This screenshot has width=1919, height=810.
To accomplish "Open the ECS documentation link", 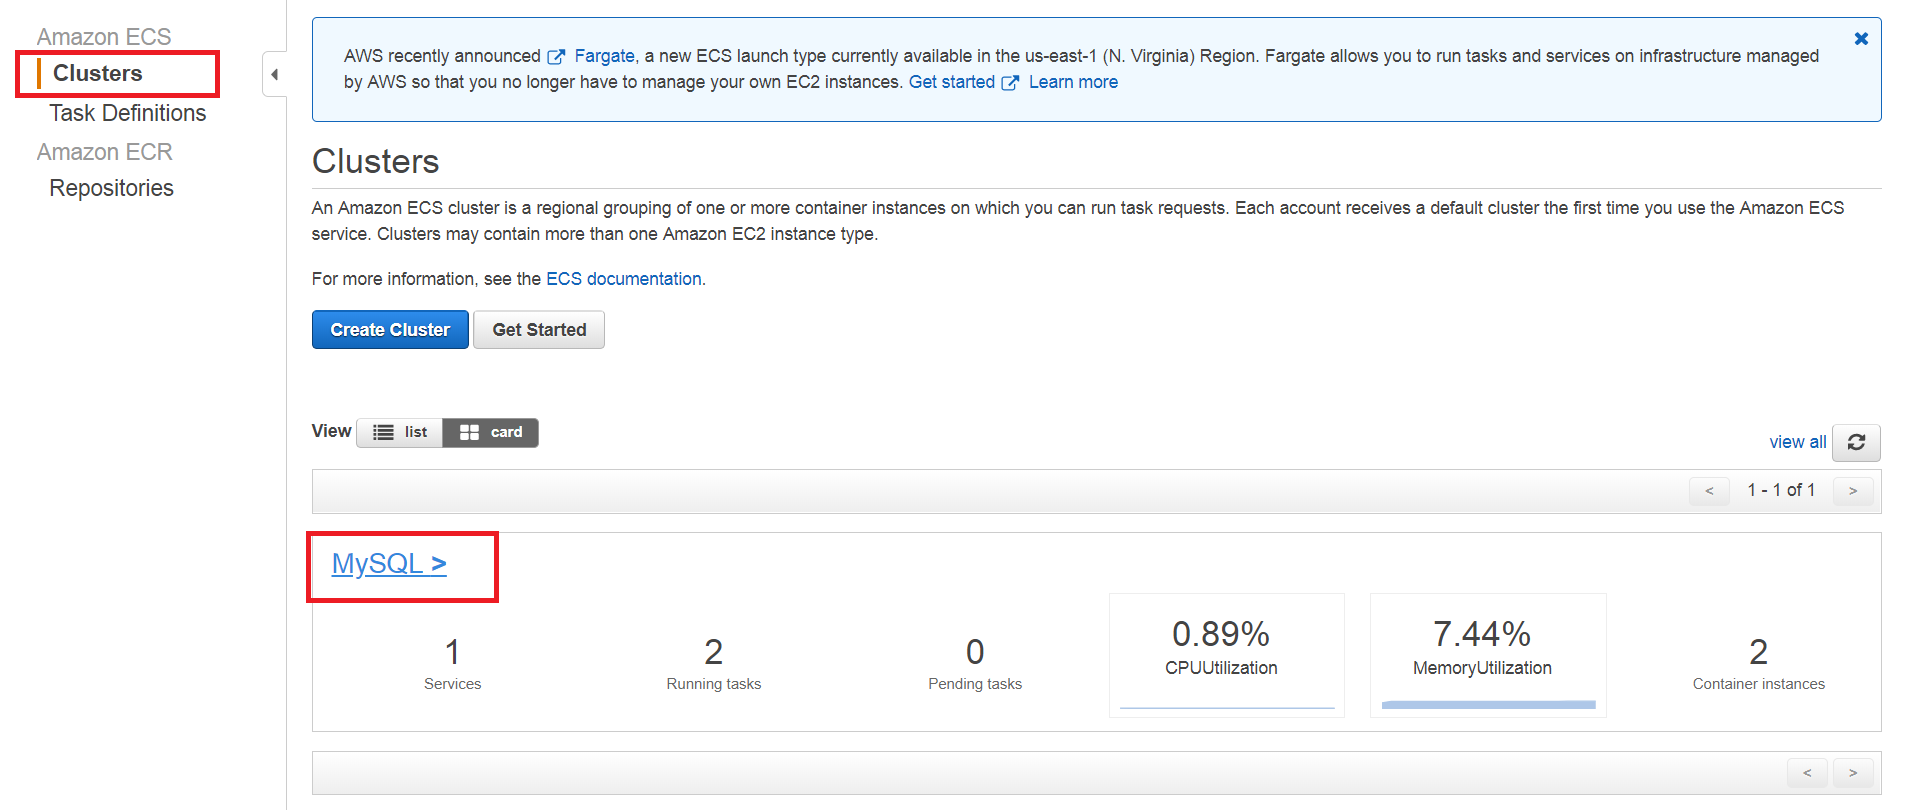I will pos(623,279).
